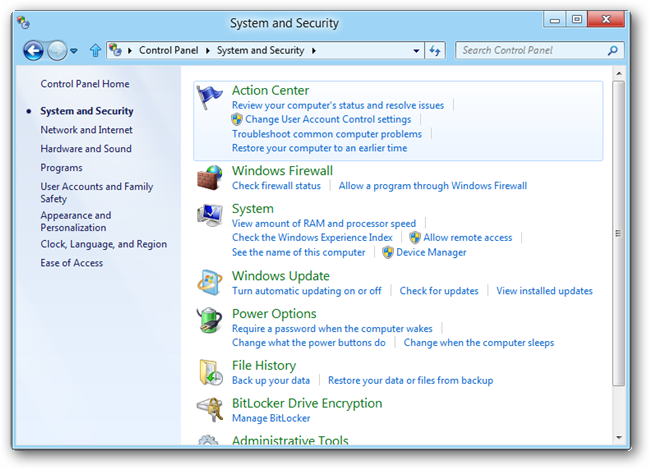Open Control Panel Home in the sidebar
This screenshot has width=650, height=469.
click(85, 84)
